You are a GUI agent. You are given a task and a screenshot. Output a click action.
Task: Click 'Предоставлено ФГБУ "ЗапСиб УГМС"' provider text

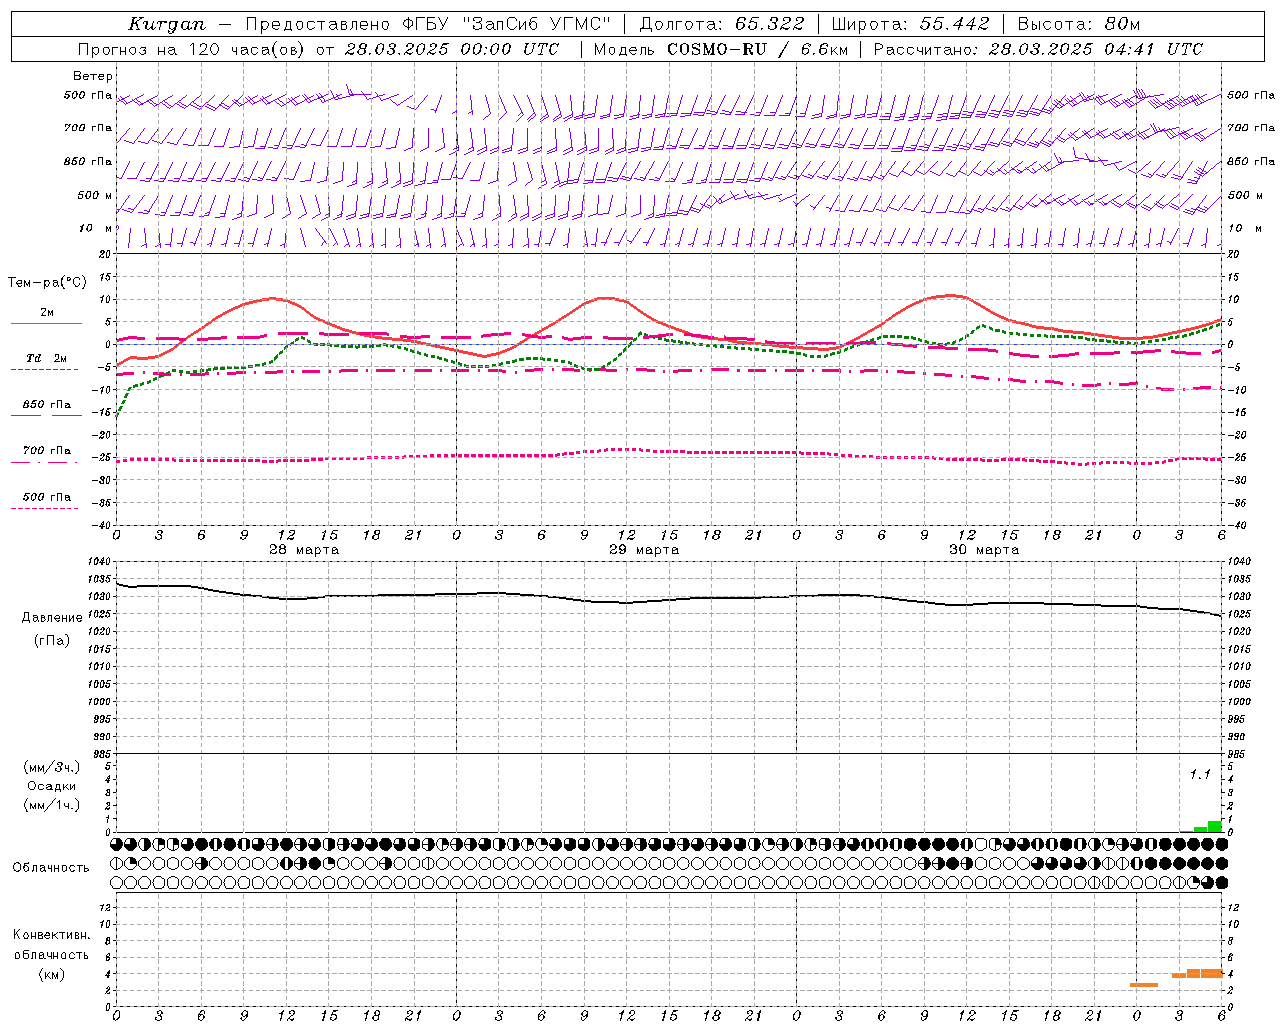coord(428,24)
